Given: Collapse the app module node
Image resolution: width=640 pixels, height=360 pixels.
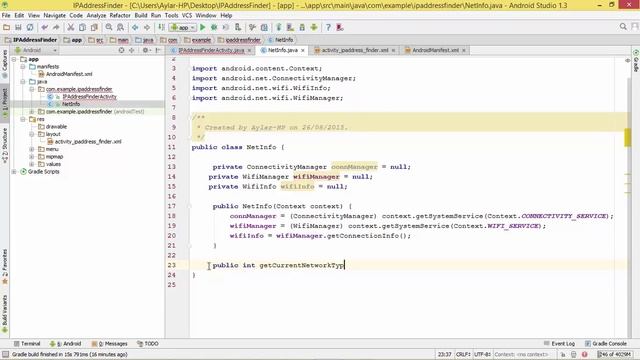Looking at the screenshot, I should pos(14,59).
